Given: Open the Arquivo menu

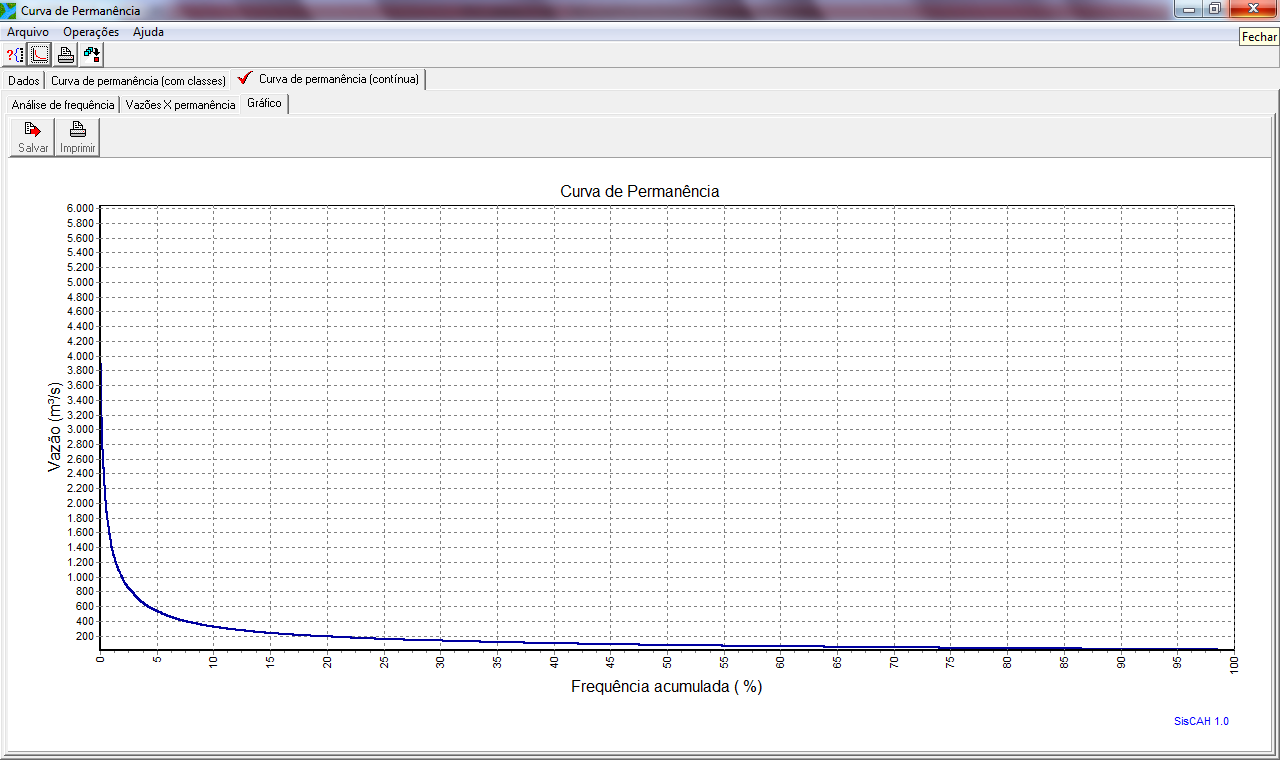Looking at the screenshot, I should pyautogui.click(x=28, y=32).
